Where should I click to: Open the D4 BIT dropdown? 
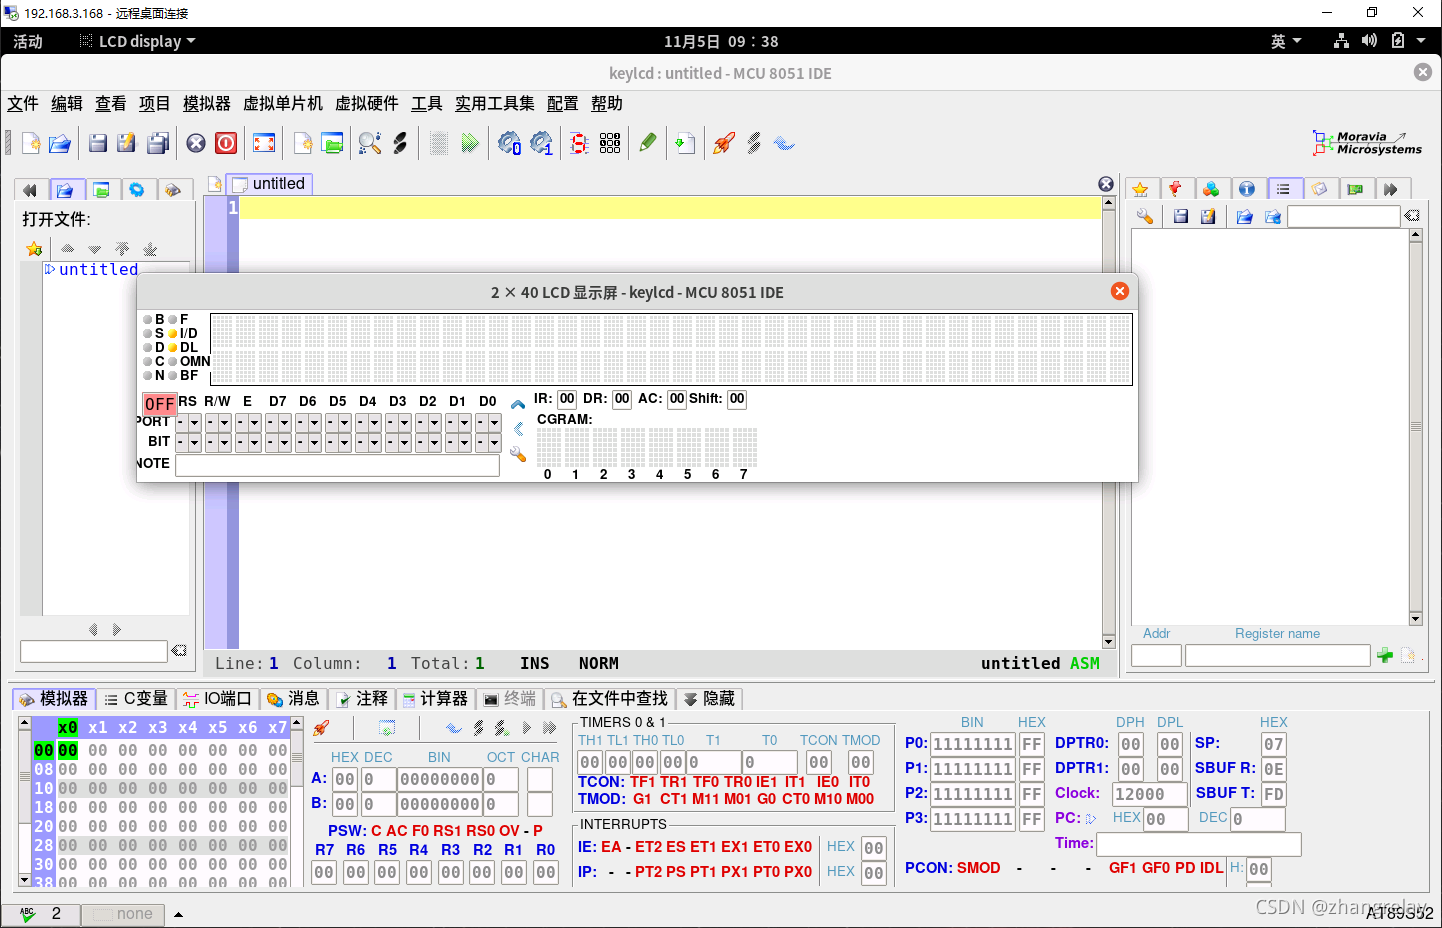click(x=368, y=442)
